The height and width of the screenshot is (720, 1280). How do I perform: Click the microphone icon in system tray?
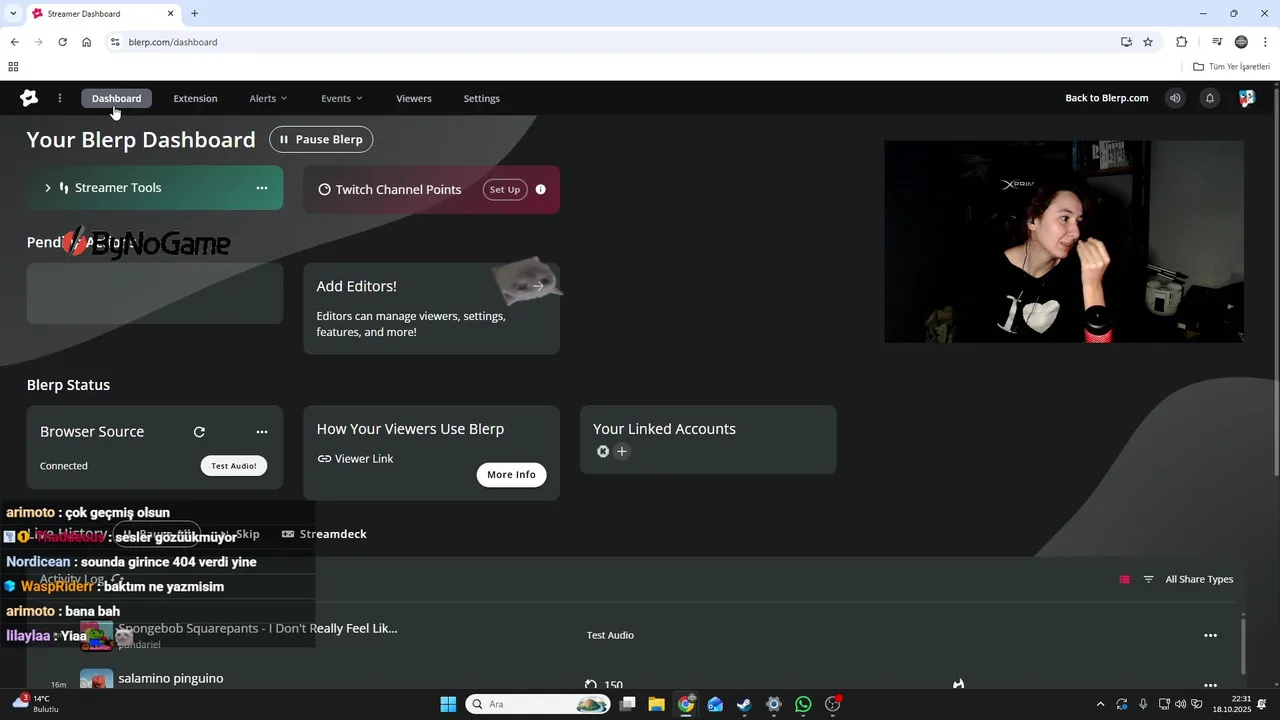point(1143,704)
